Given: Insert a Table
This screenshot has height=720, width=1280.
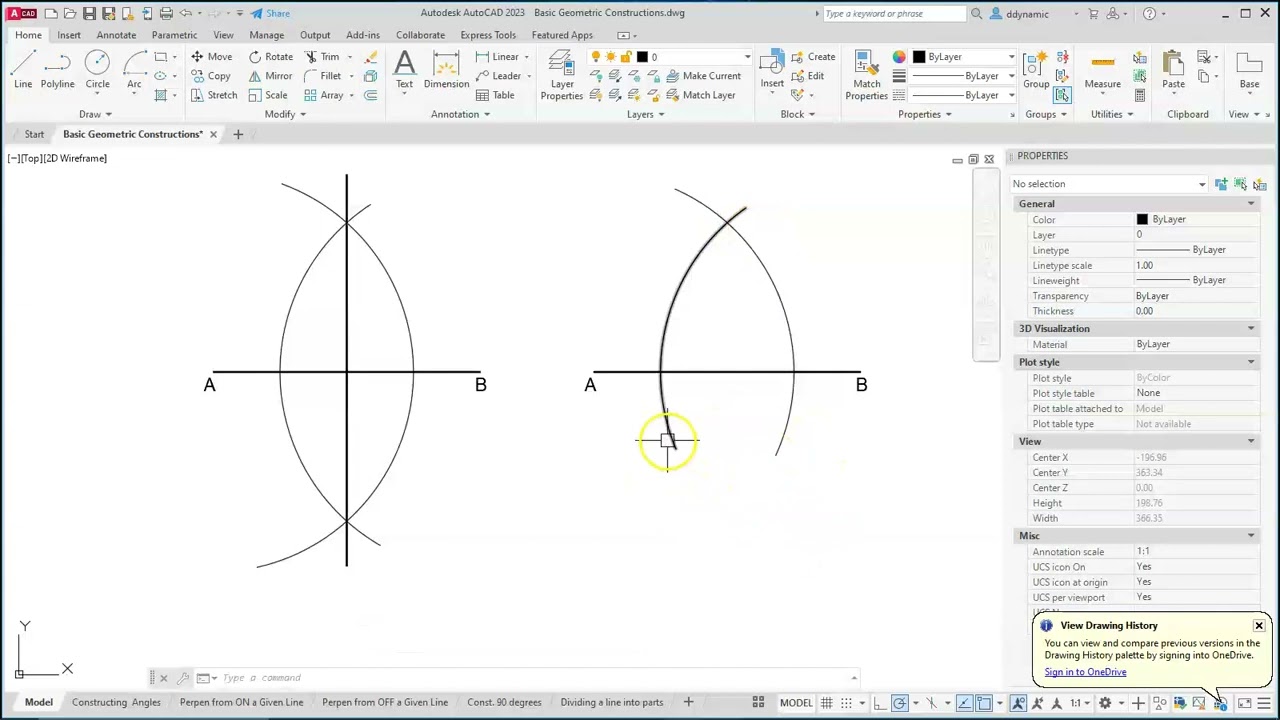Looking at the screenshot, I should point(495,95).
